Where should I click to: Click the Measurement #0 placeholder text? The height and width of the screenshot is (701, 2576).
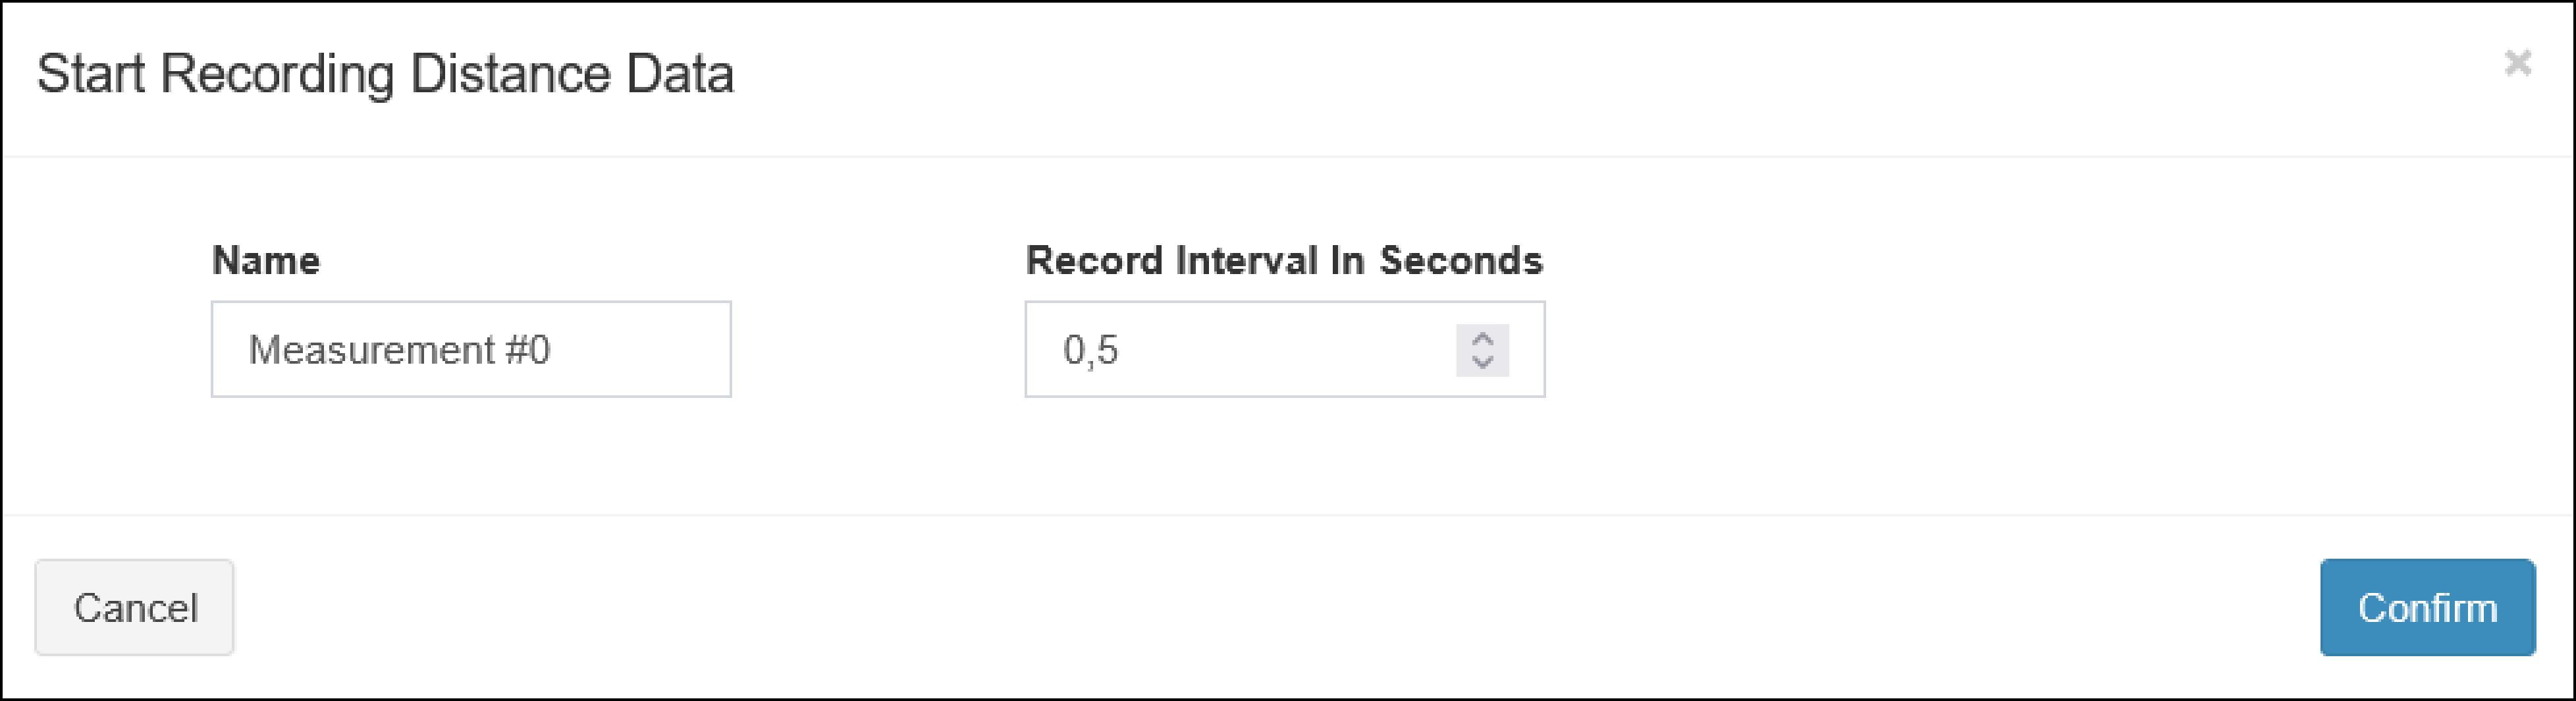[399, 350]
